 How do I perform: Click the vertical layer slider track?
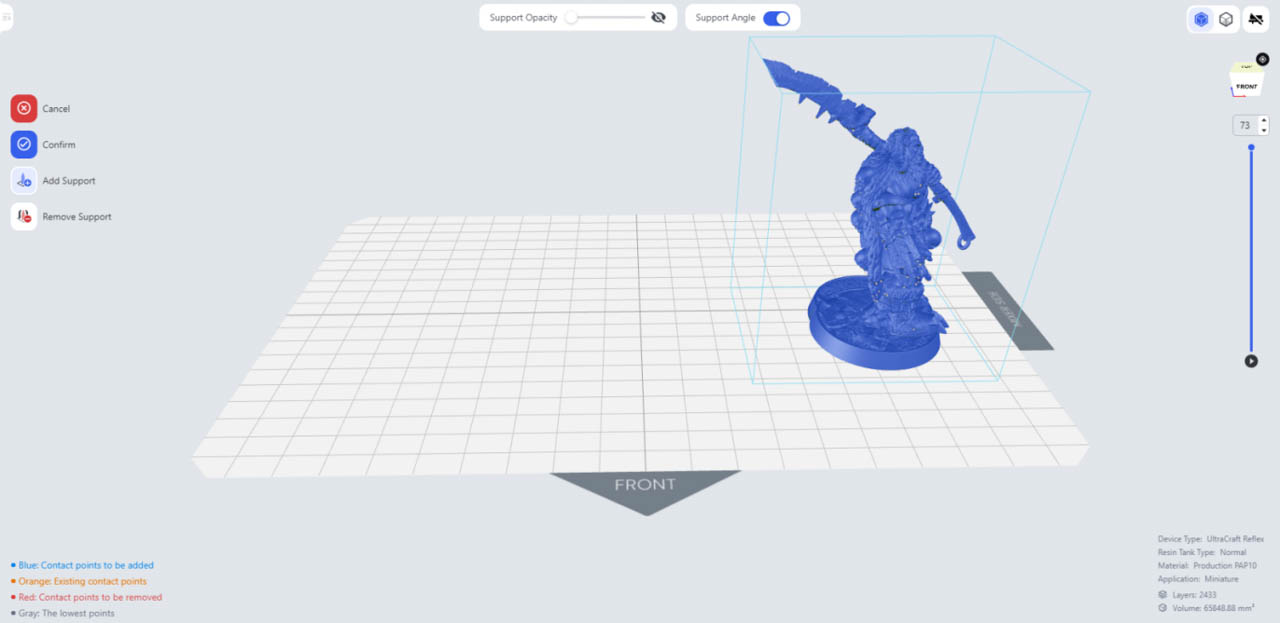tap(1251, 250)
